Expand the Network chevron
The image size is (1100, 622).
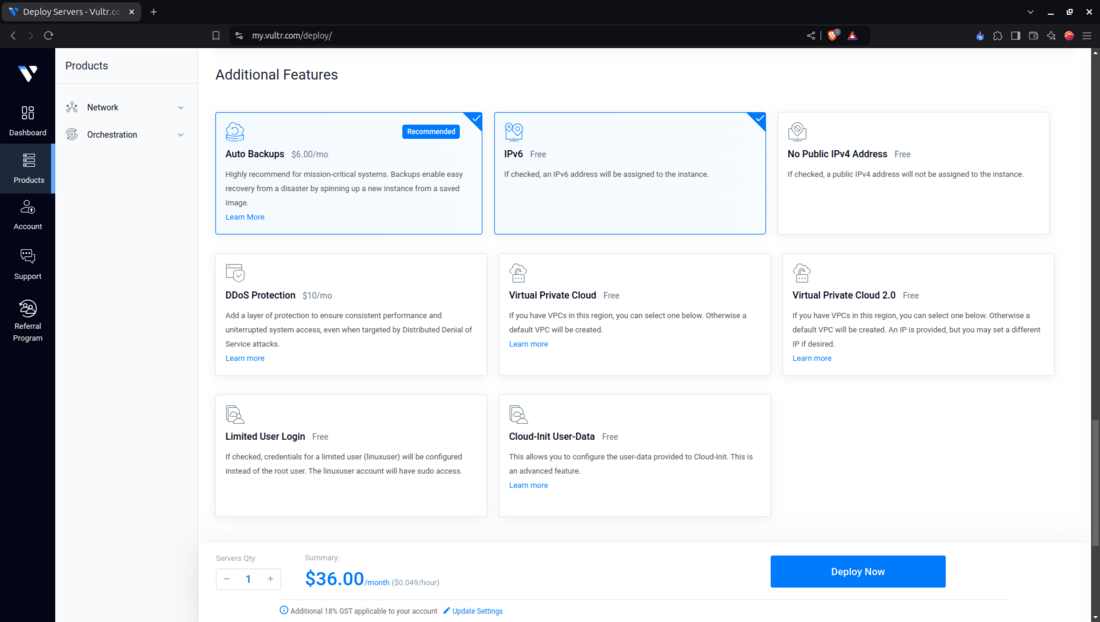point(180,108)
